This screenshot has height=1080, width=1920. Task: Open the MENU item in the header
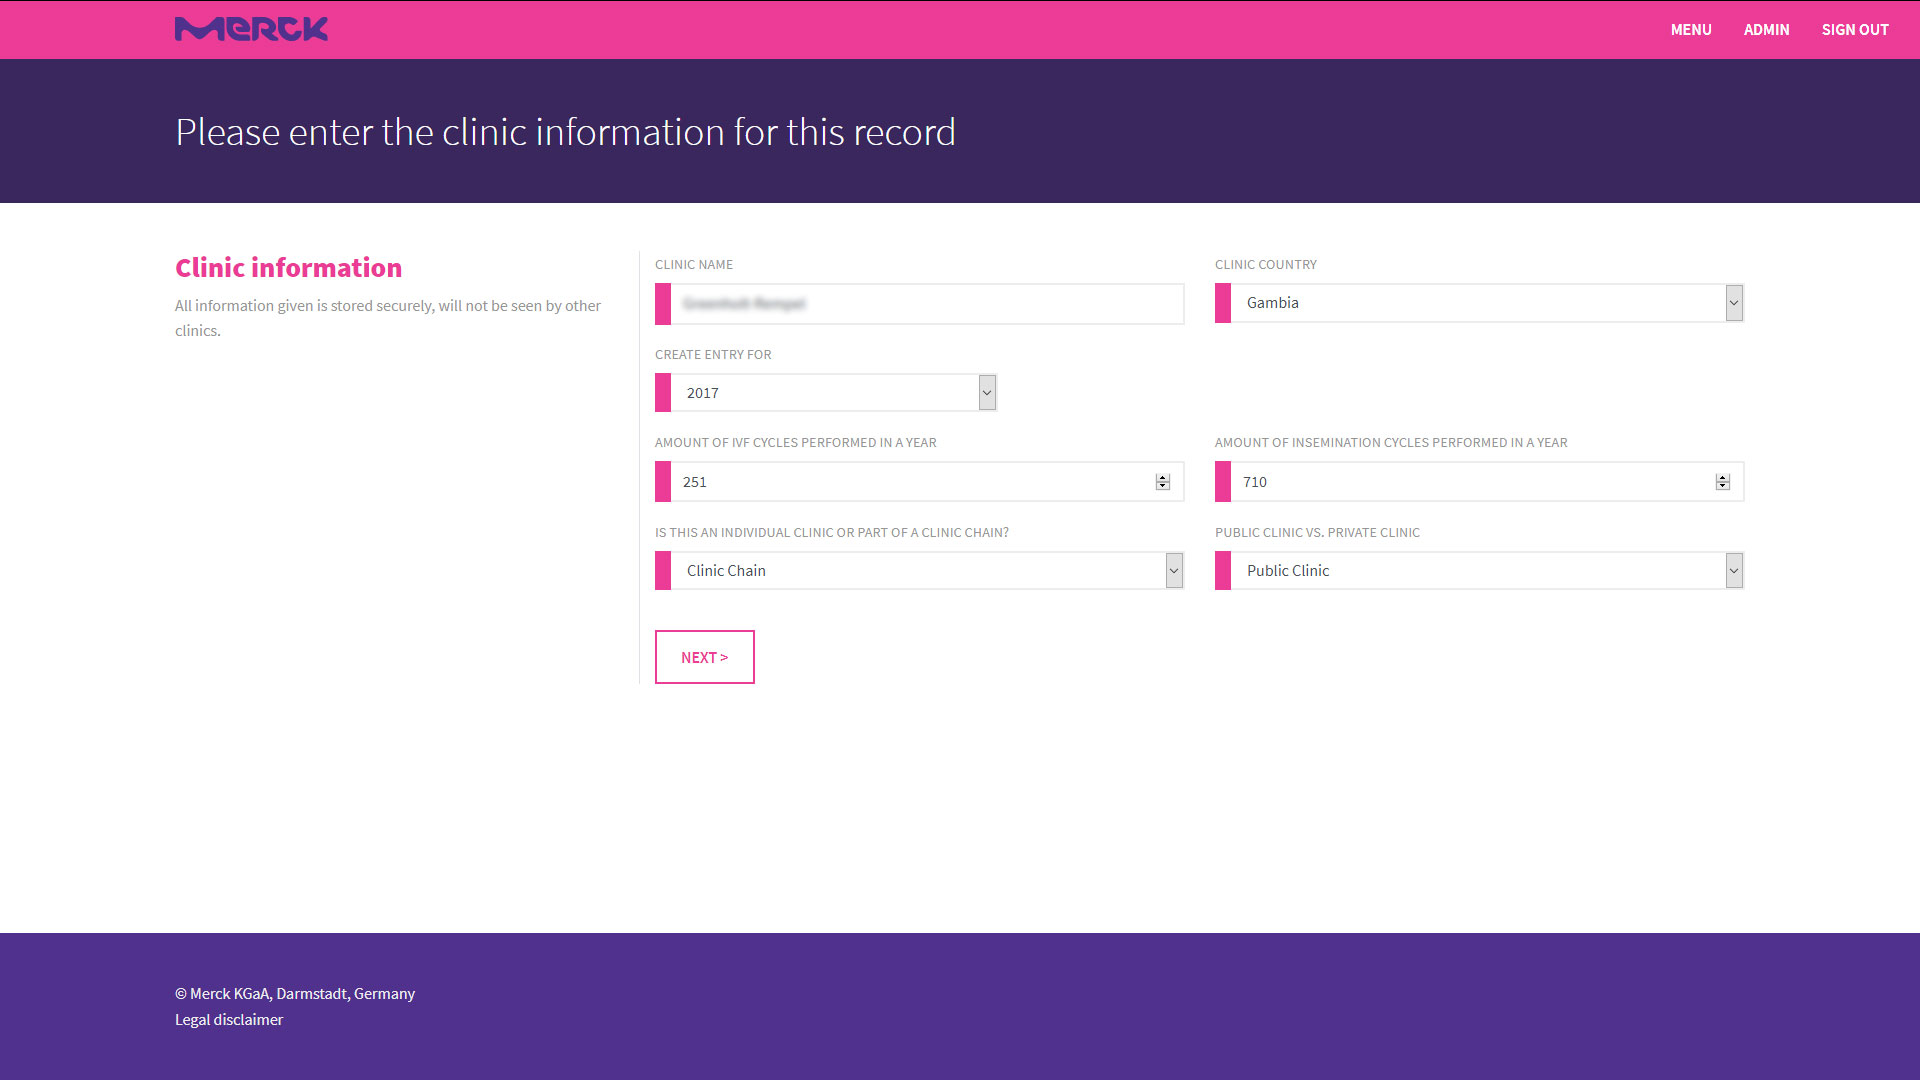tap(1690, 29)
